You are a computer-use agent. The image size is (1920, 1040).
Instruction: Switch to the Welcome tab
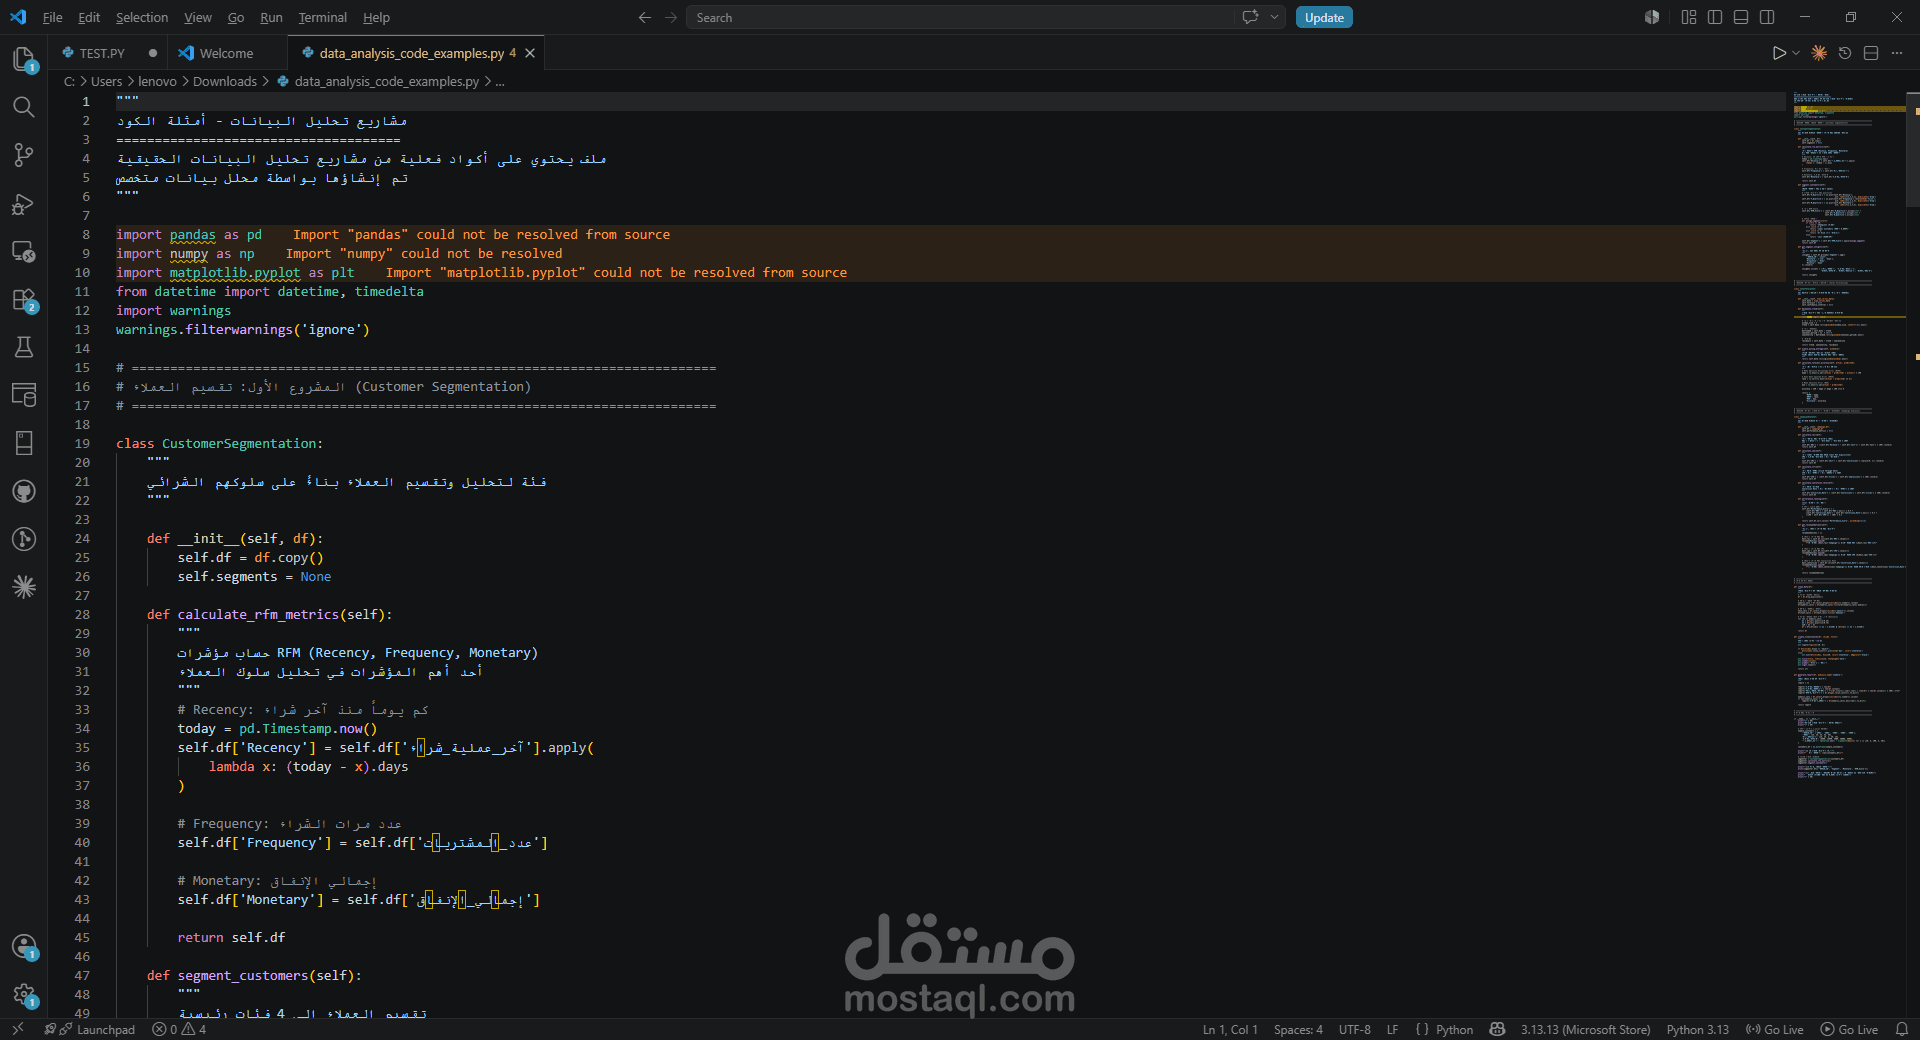[x=226, y=53]
